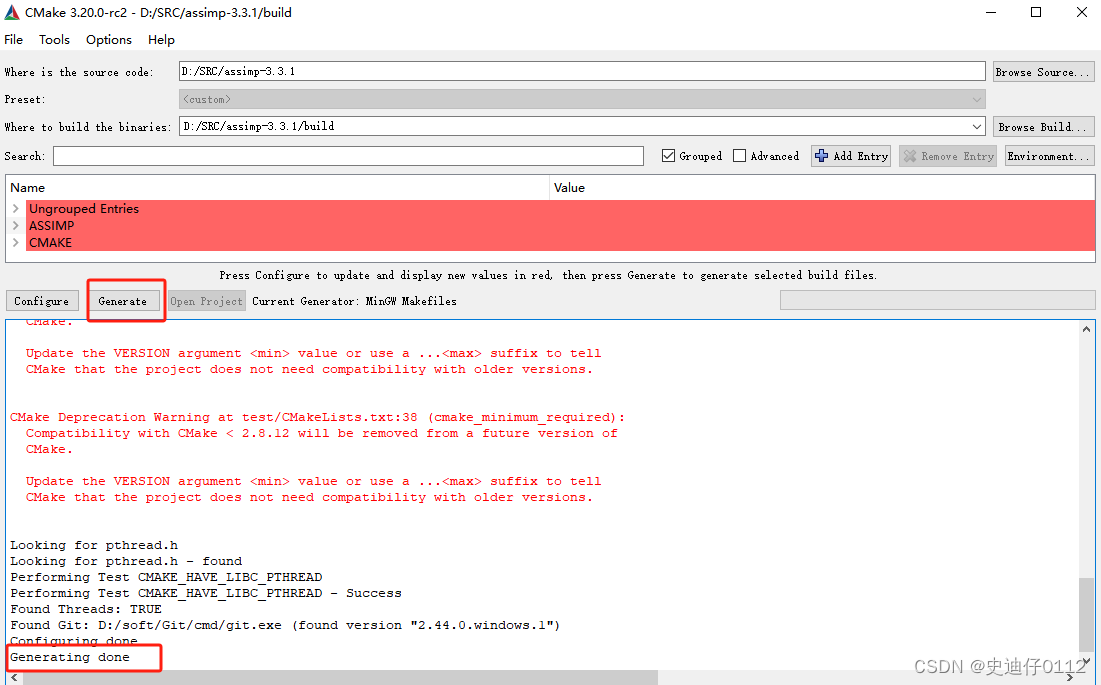Click "Looking for pthread.h - found" line
Screen dimensions: 1101x685
pos(126,561)
